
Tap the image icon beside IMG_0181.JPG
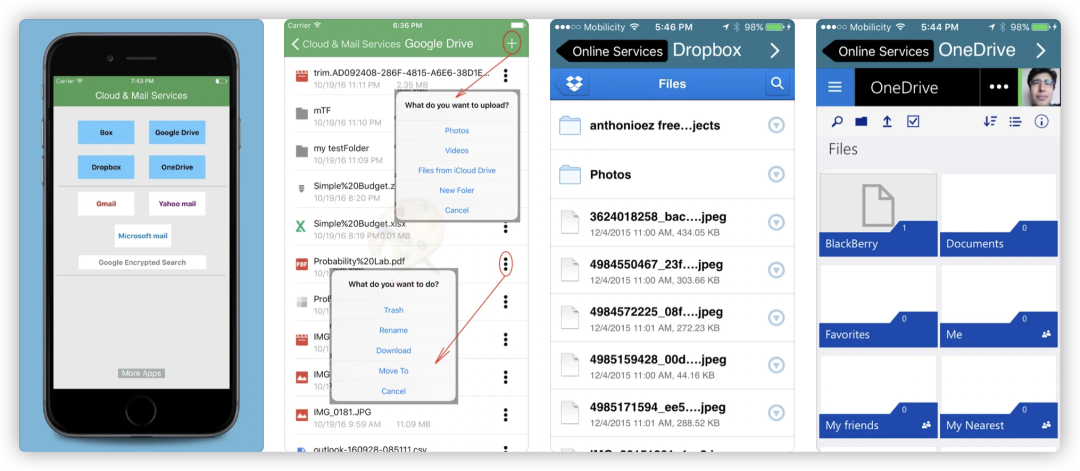point(302,415)
